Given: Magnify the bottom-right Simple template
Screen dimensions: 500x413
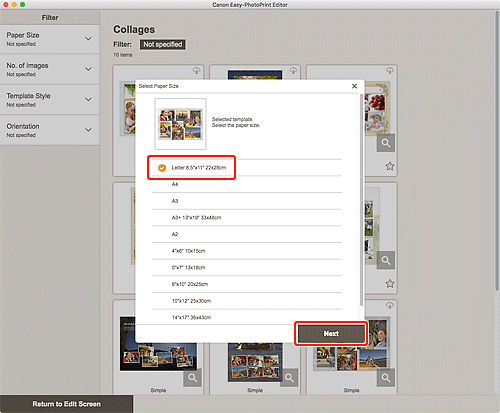Looking at the screenshot, I should (386, 378).
